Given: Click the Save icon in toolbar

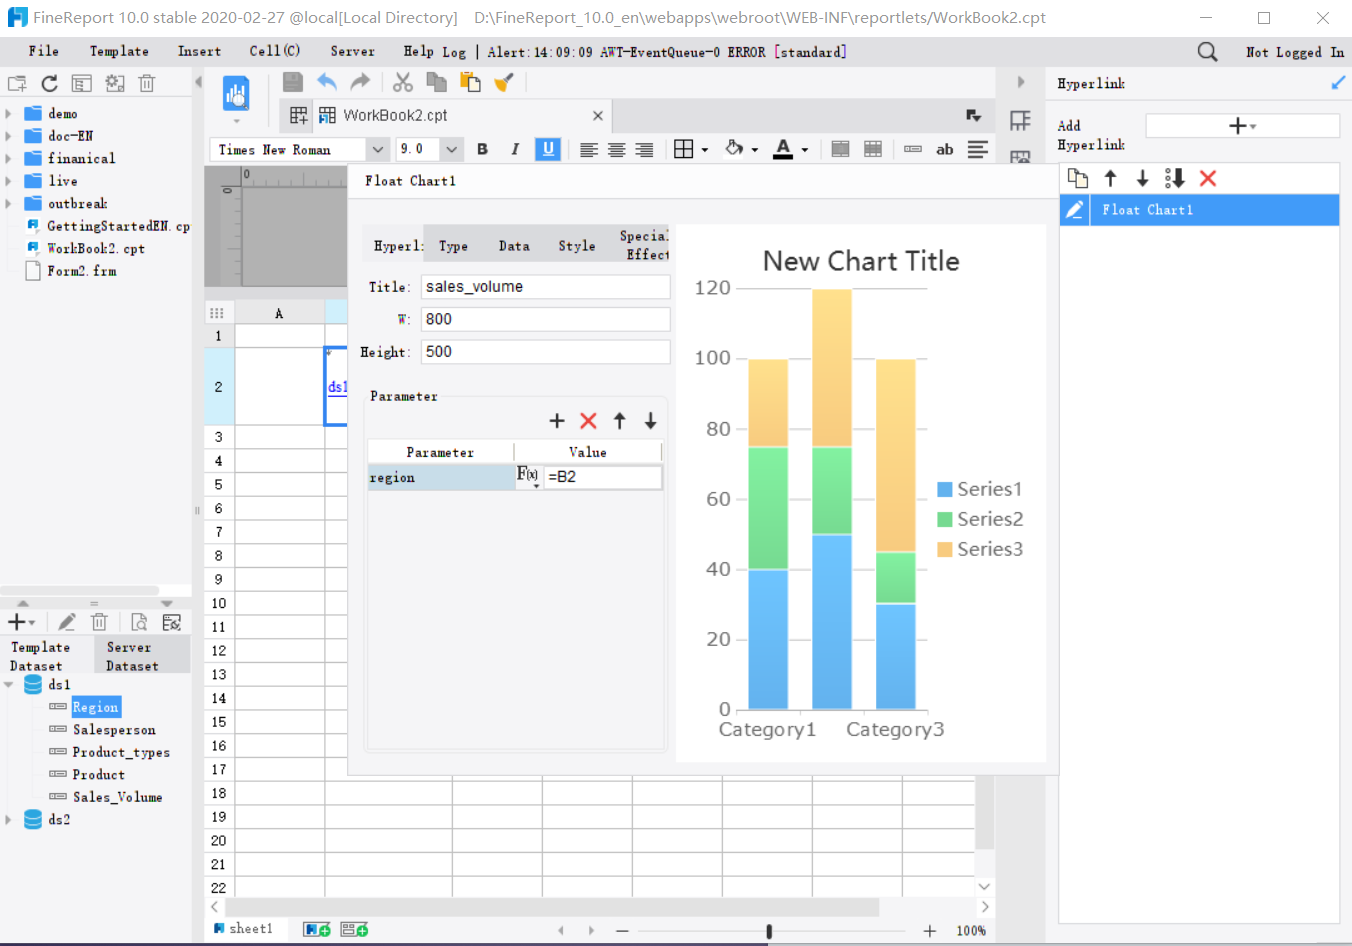Looking at the screenshot, I should (x=292, y=82).
